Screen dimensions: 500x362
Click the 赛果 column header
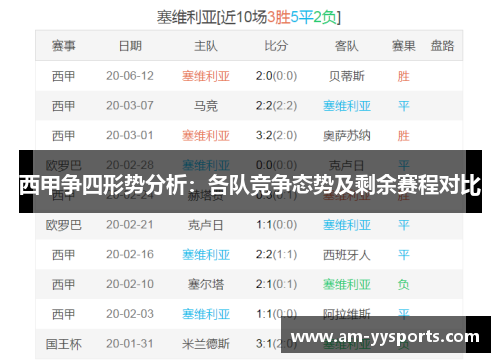pos(403,46)
